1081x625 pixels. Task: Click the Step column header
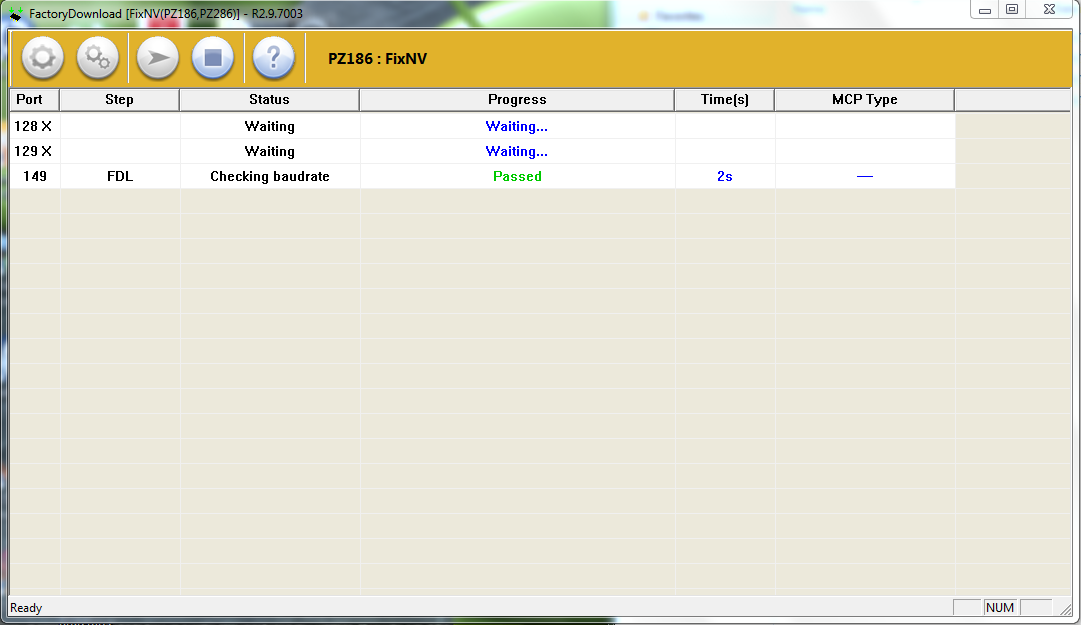[119, 99]
